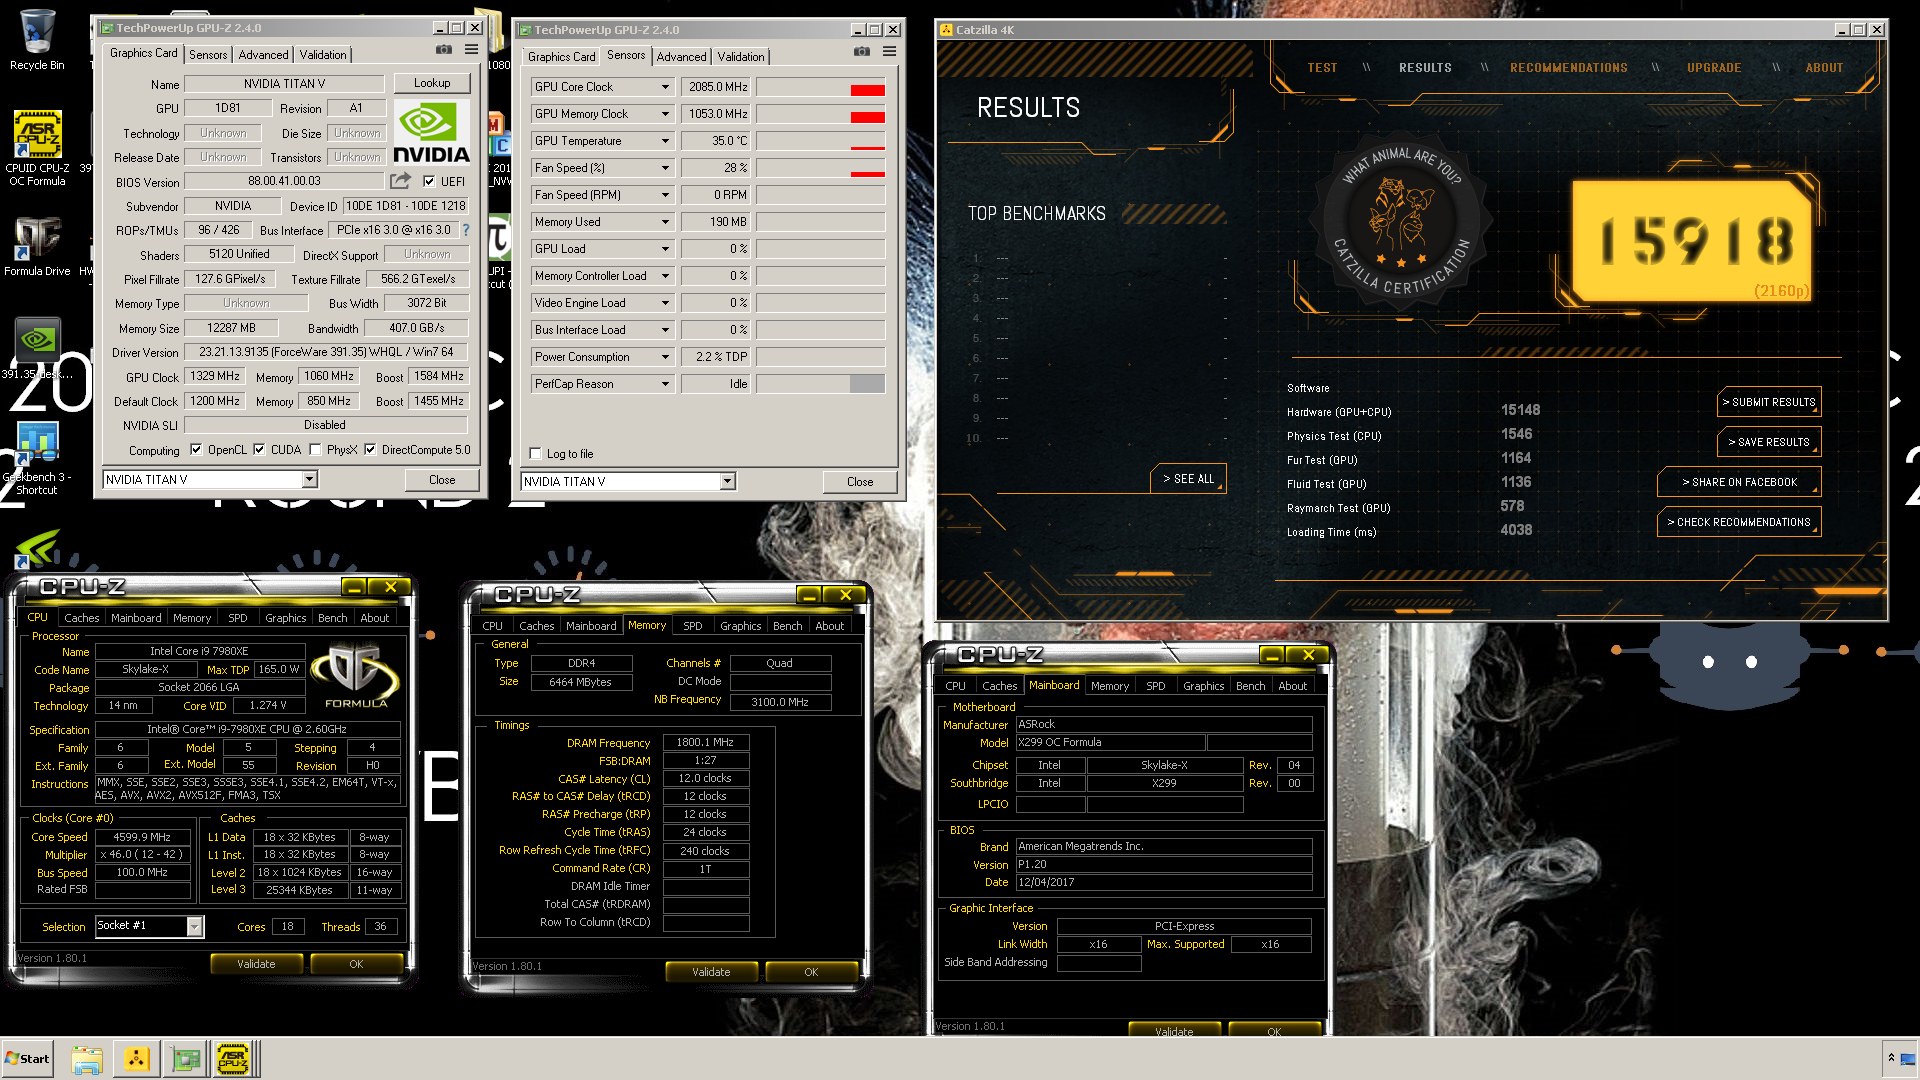Click the screenshot camera icon in left GPU-Z
The width and height of the screenshot is (1920, 1080).
(443, 49)
